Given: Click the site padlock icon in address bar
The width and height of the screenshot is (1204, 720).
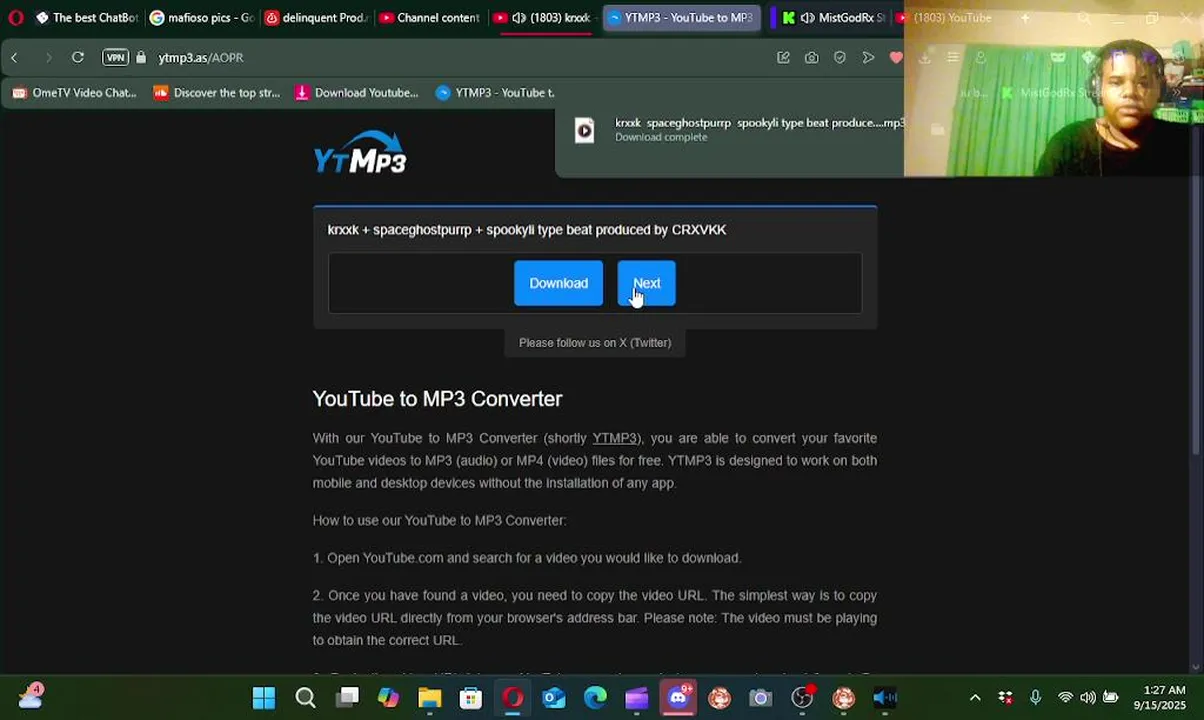Looking at the screenshot, I should point(141,58).
